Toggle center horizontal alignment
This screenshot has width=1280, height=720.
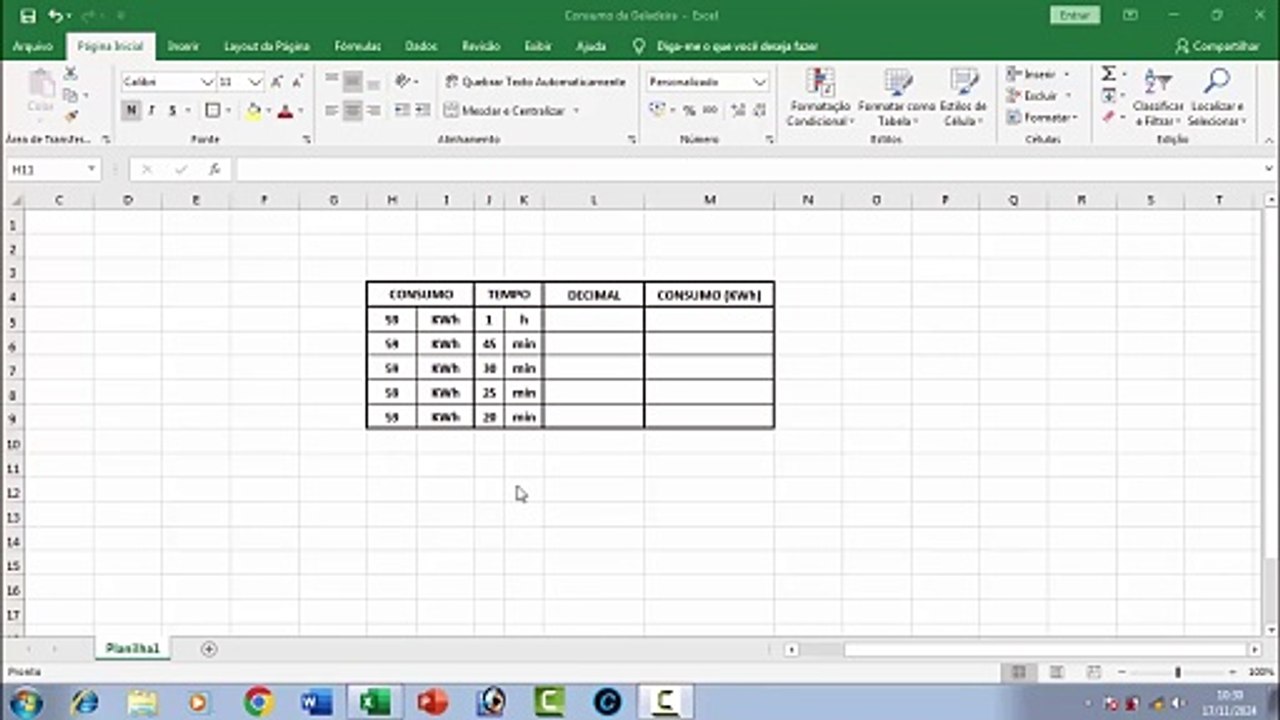click(352, 111)
